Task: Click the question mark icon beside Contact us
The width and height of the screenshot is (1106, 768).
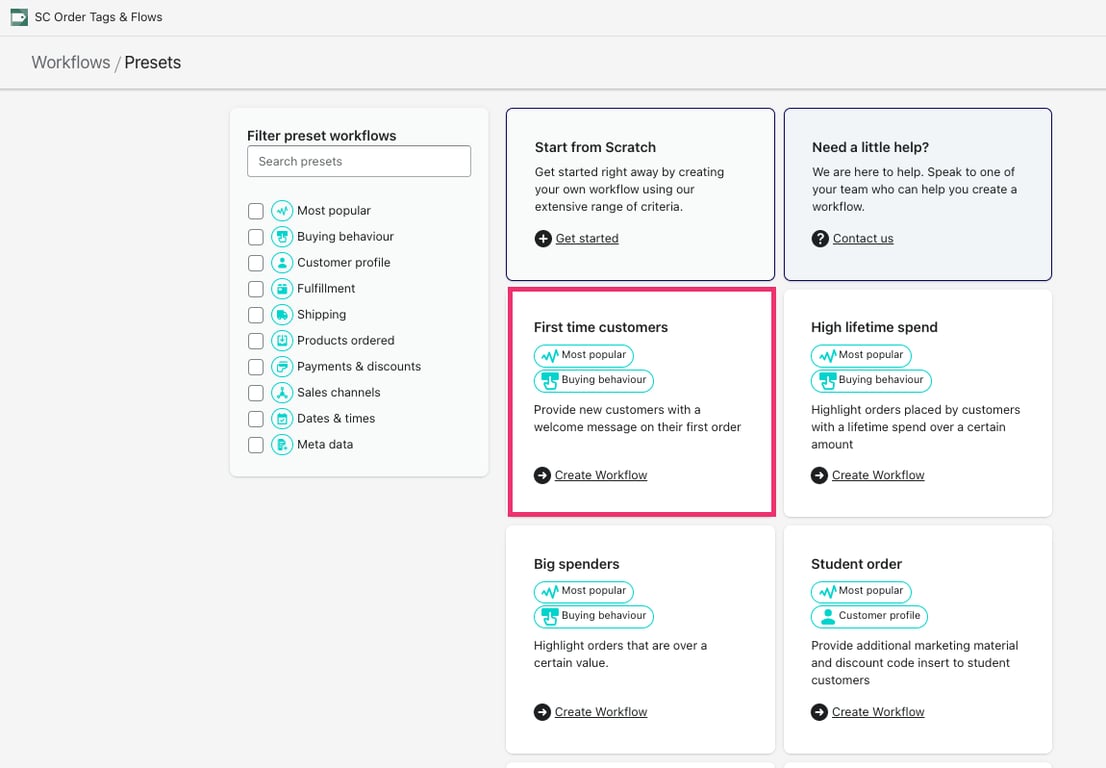Action: (x=820, y=238)
